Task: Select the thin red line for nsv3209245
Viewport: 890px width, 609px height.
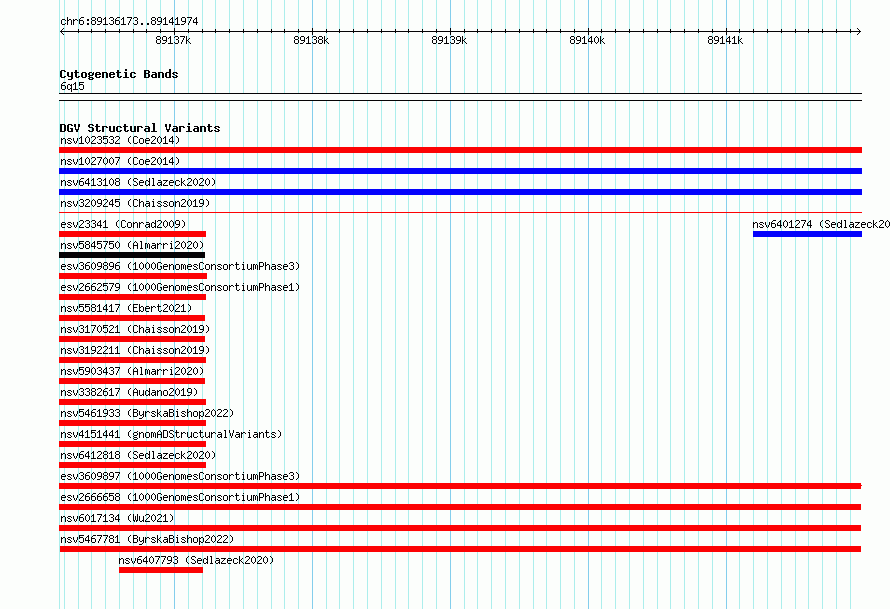Action: [460, 213]
